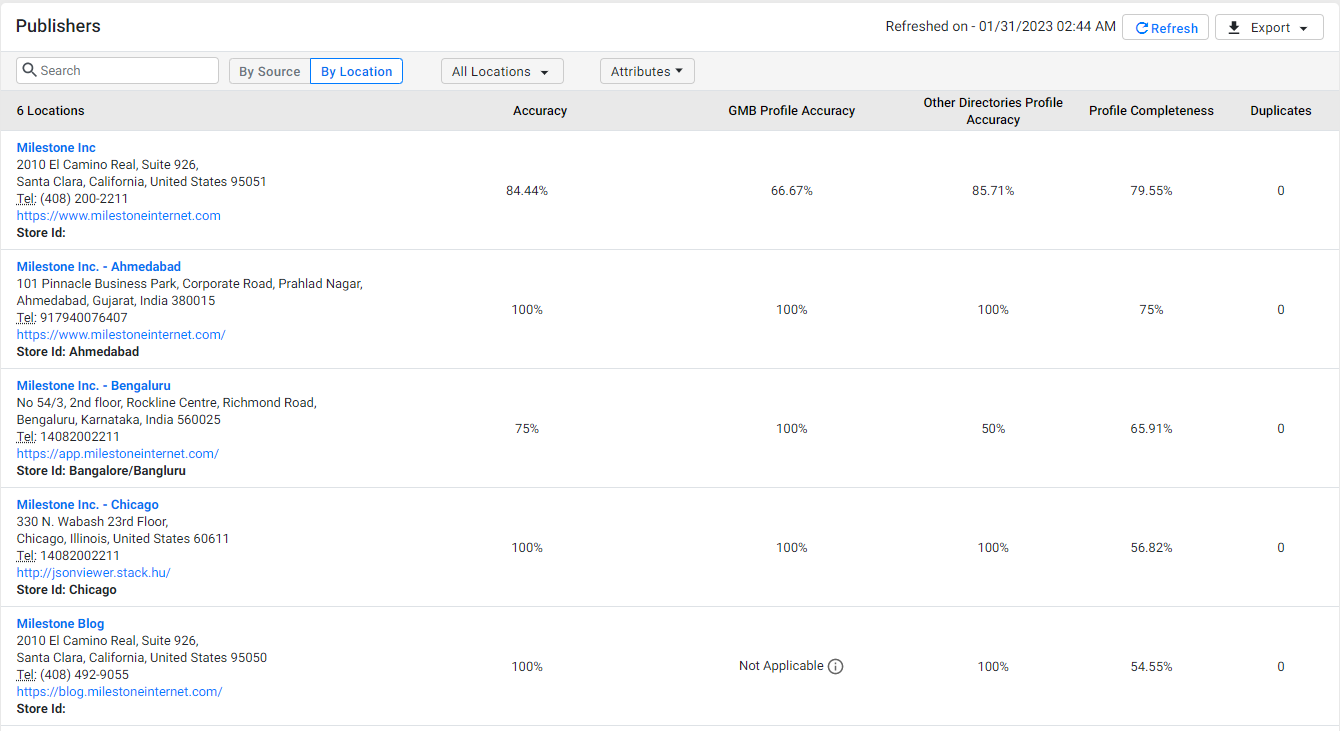Open the Attributes dropdown
Viewport: 1340px width, 731px height.
(647, 71)
